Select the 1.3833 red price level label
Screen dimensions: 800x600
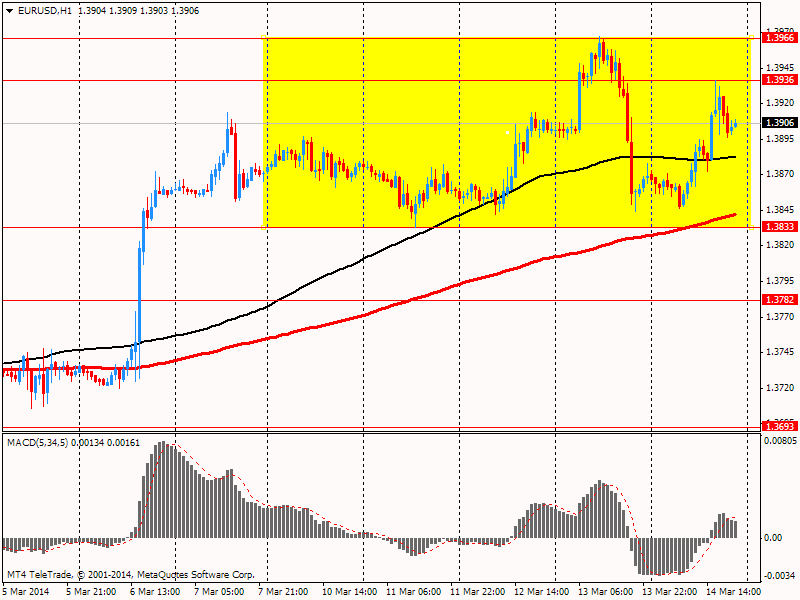(x=779, y=227)
